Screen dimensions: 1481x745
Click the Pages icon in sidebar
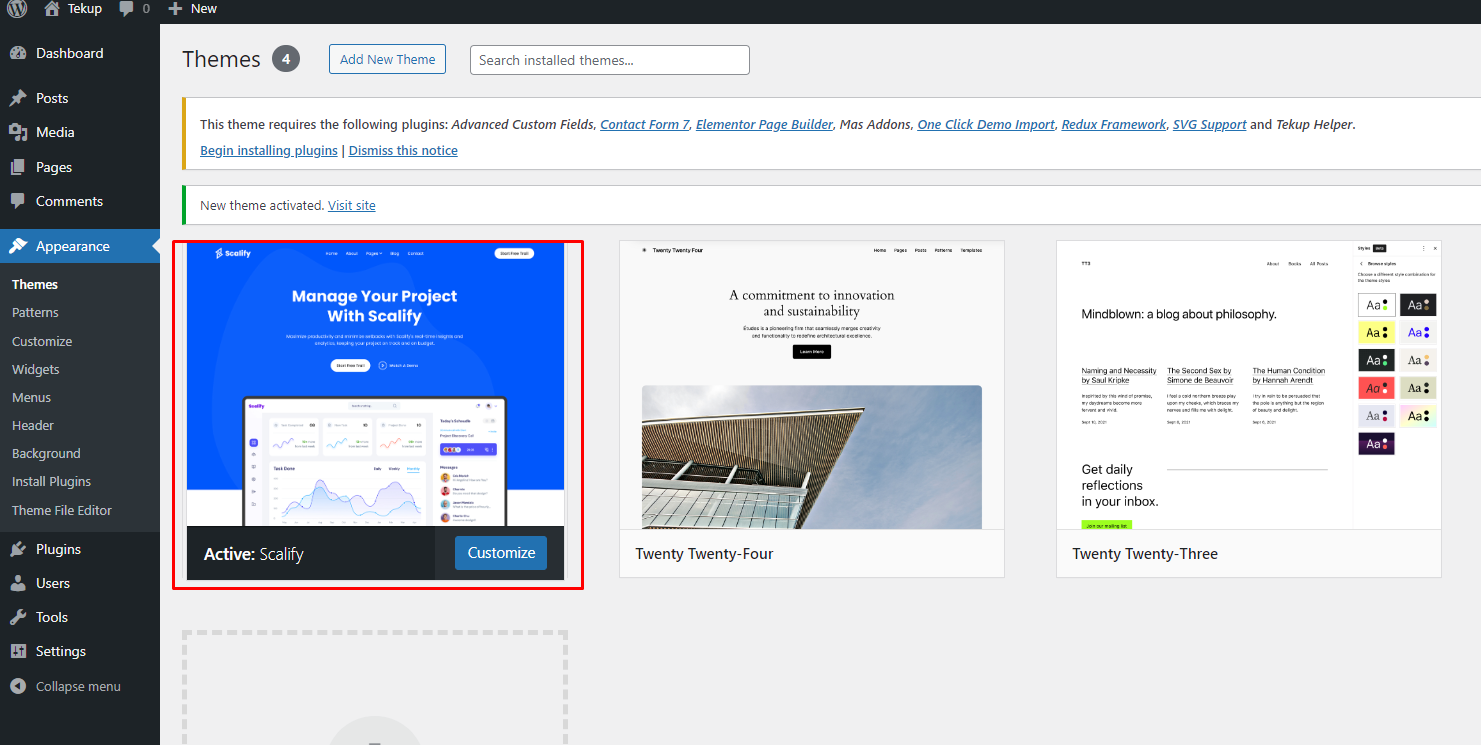18,167
